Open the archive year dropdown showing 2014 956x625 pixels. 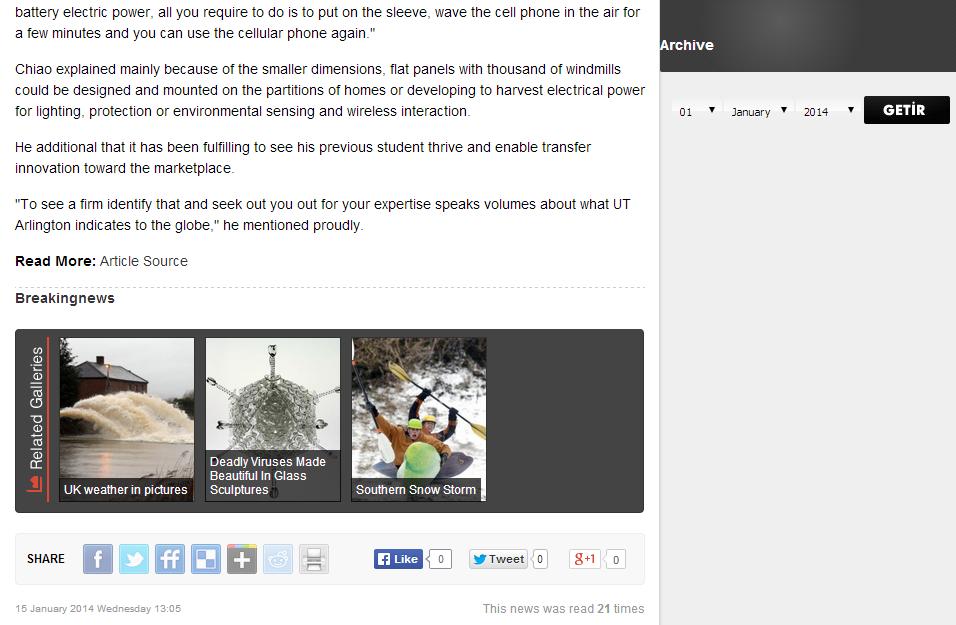click(828, 111)
